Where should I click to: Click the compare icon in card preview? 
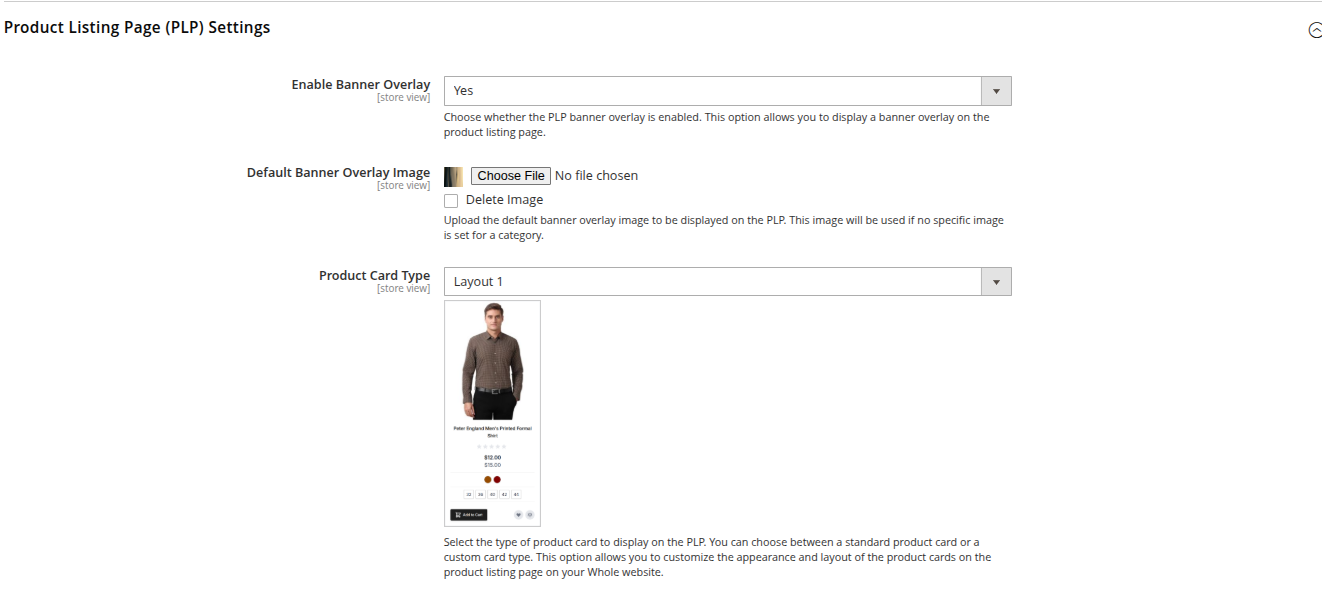click(530, 515)
